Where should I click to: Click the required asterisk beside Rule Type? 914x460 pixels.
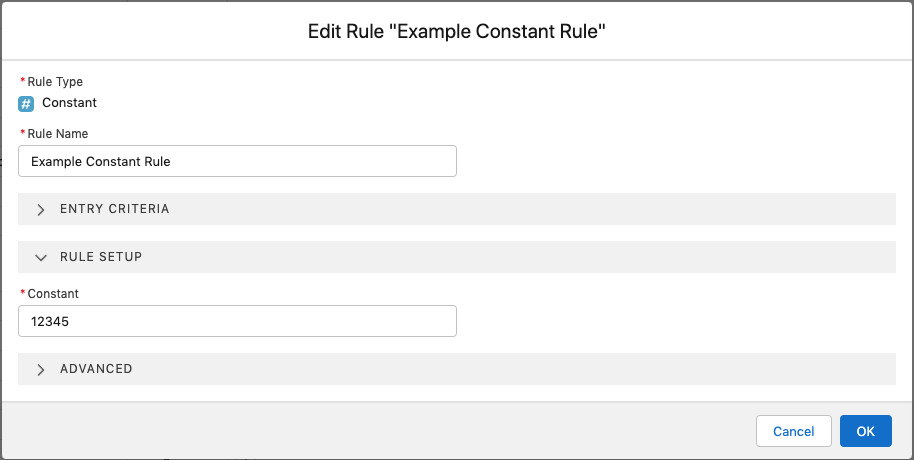(22, 82)
